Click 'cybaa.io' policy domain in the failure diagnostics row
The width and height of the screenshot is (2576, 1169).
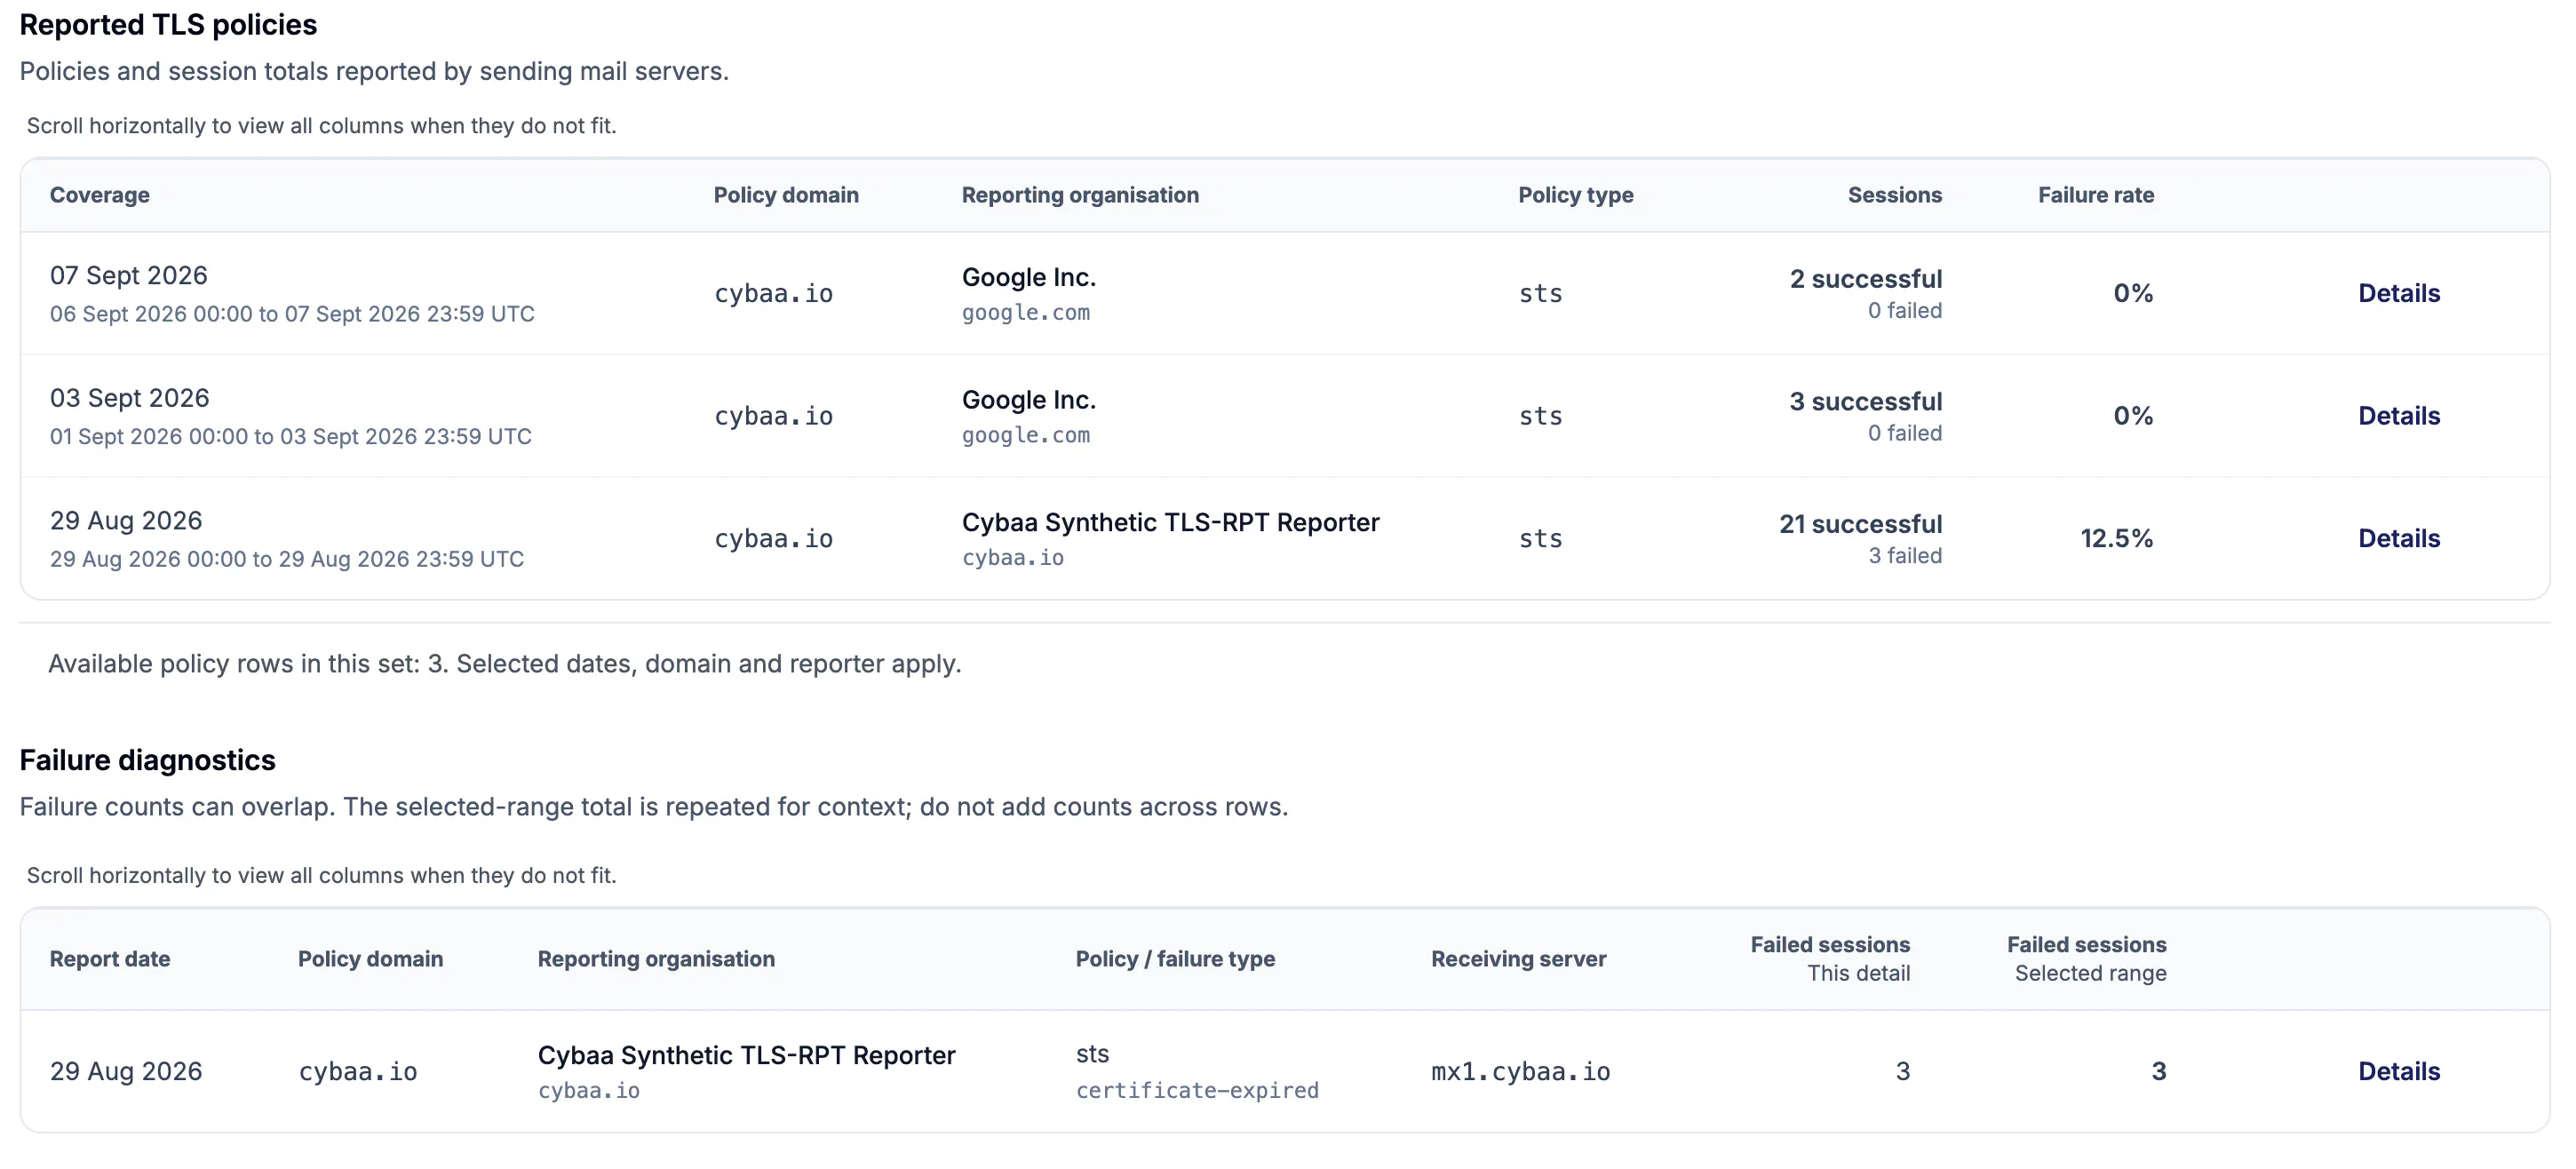click(x=357, y=1072)
